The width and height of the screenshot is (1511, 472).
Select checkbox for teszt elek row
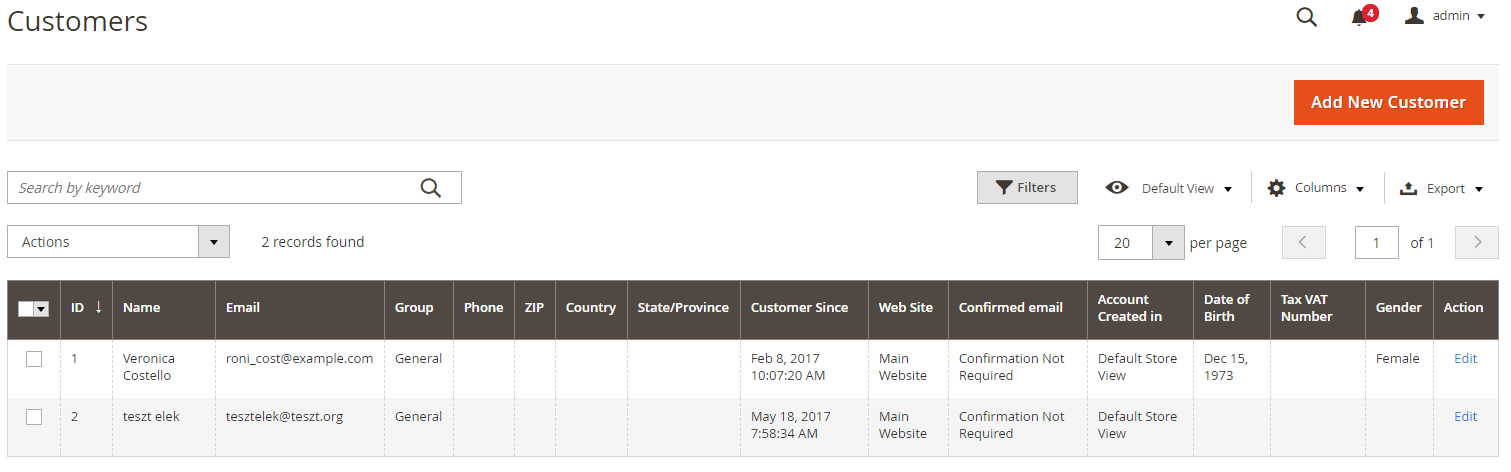pos(34,417)
